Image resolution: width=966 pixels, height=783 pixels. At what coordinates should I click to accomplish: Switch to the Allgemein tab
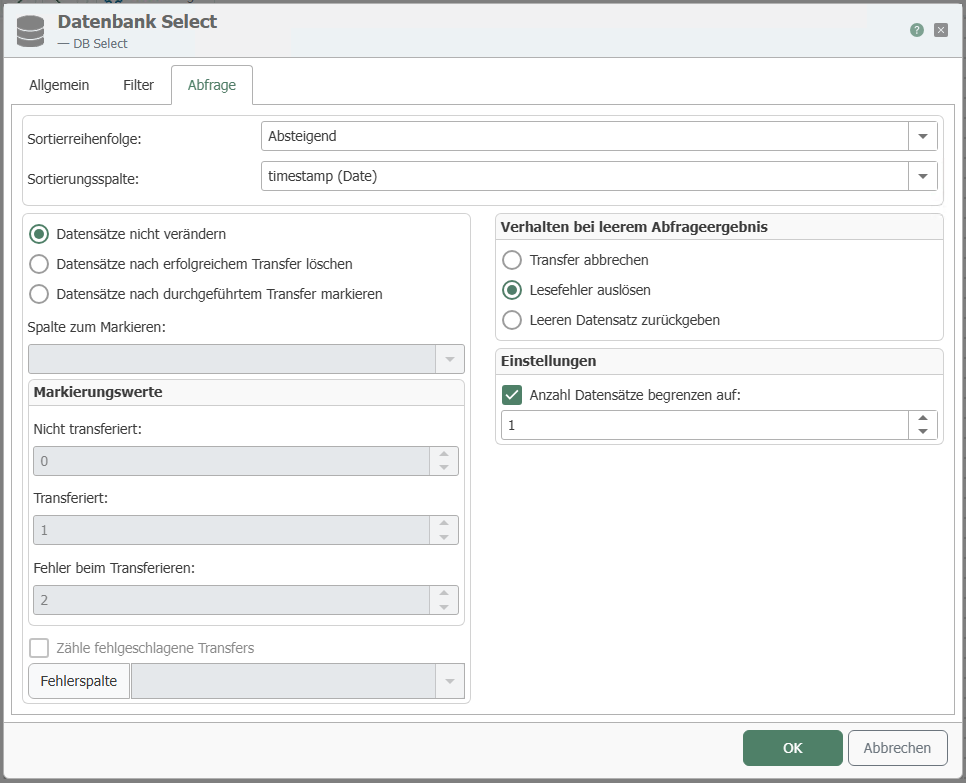click(59, 85)
